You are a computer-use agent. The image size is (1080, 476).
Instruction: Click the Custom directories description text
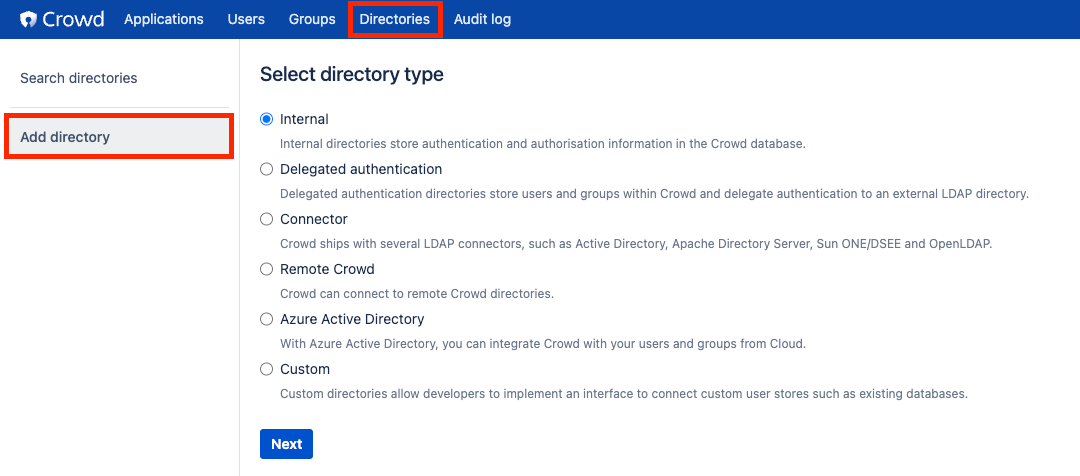(x=624, y=394)
